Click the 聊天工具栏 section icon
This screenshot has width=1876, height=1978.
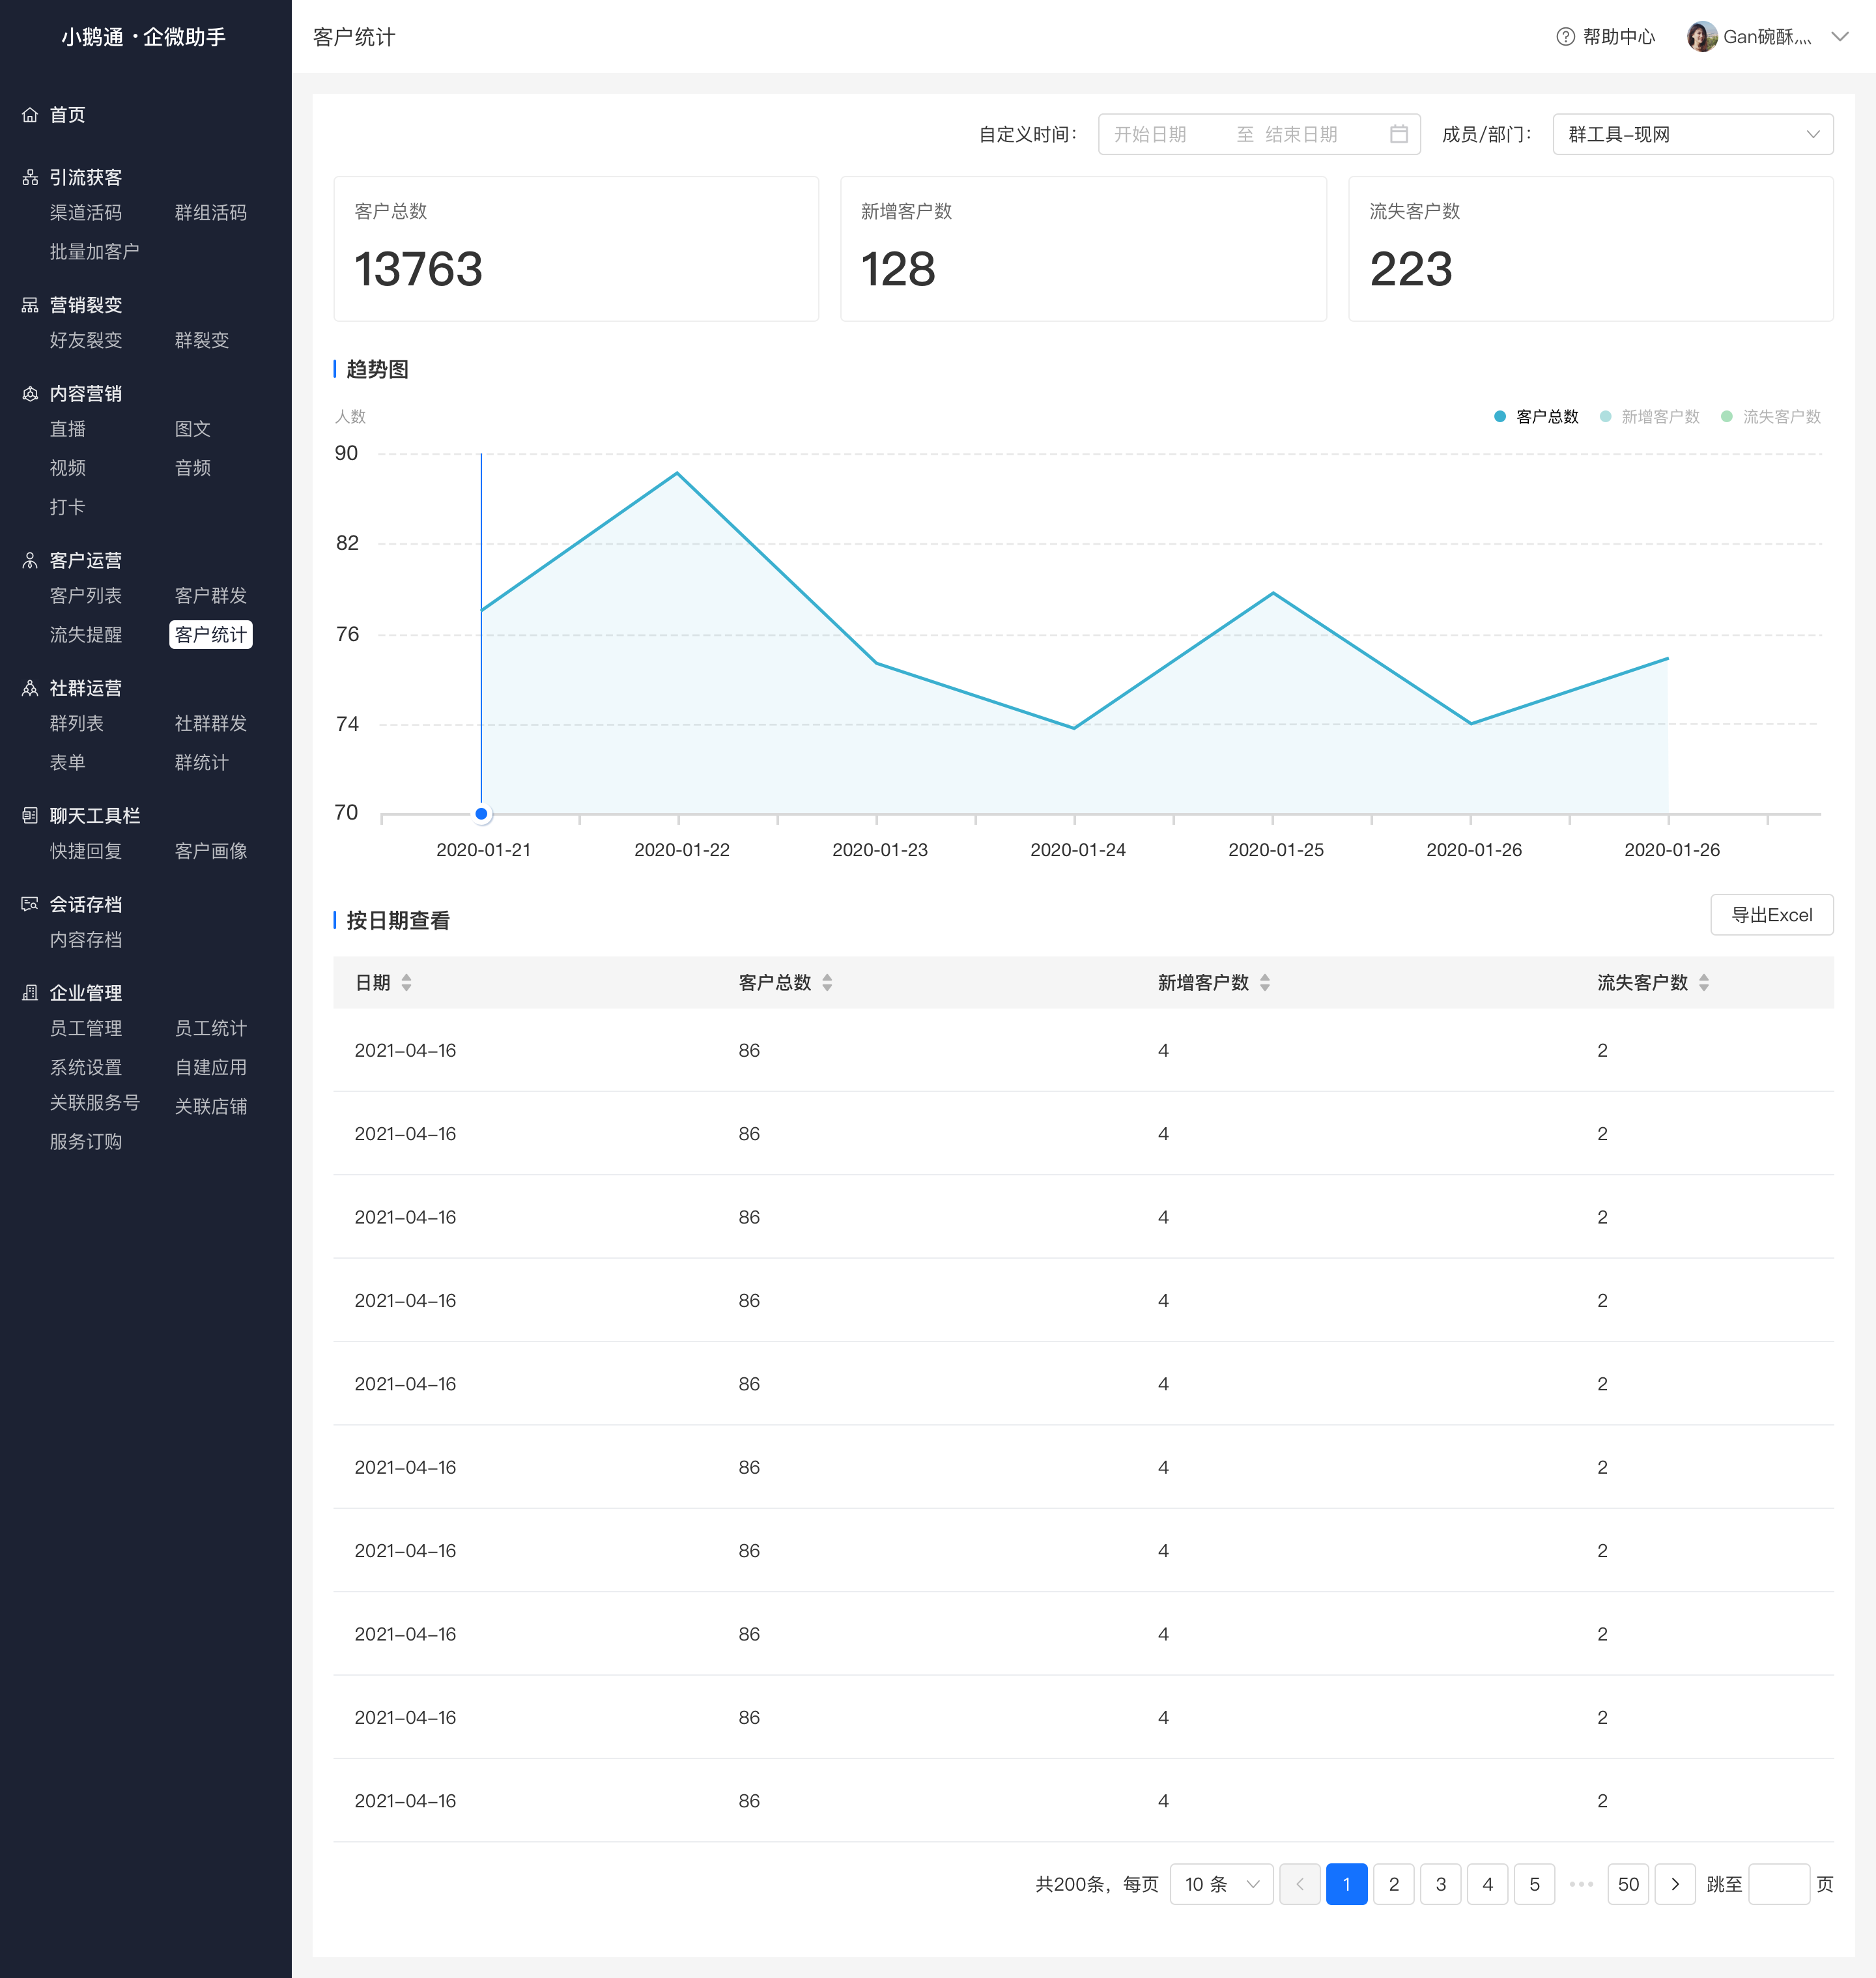pyautogui.click(x=30, y=816)
